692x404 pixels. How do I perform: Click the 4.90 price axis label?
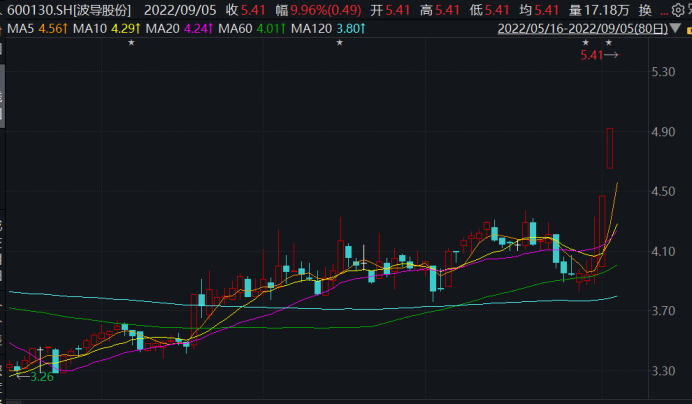[663, 132]
